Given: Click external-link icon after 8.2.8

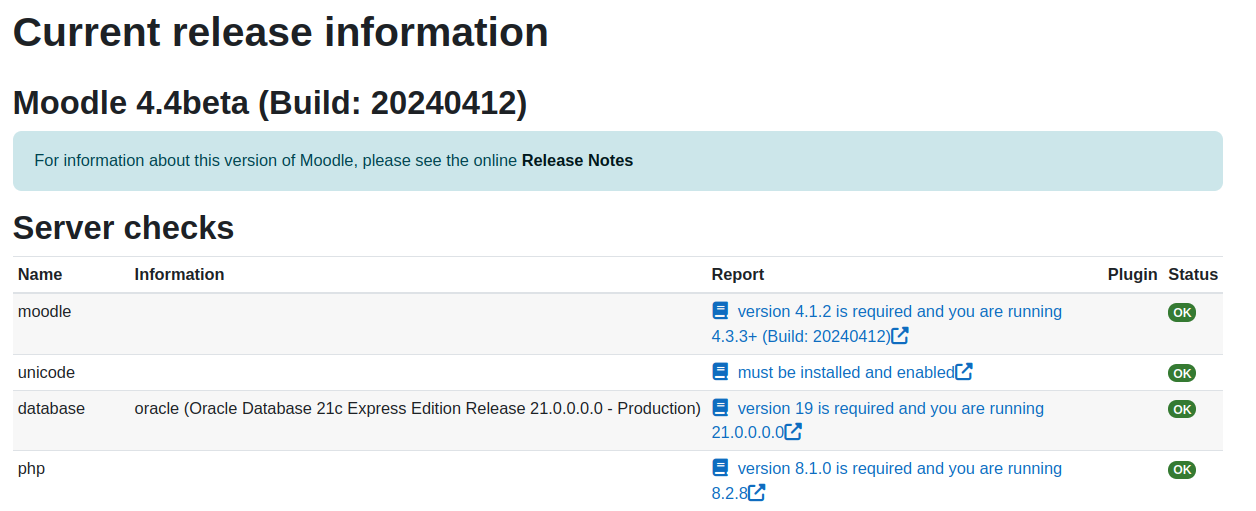Looking at the screenshot, I should tap(757, 492).
